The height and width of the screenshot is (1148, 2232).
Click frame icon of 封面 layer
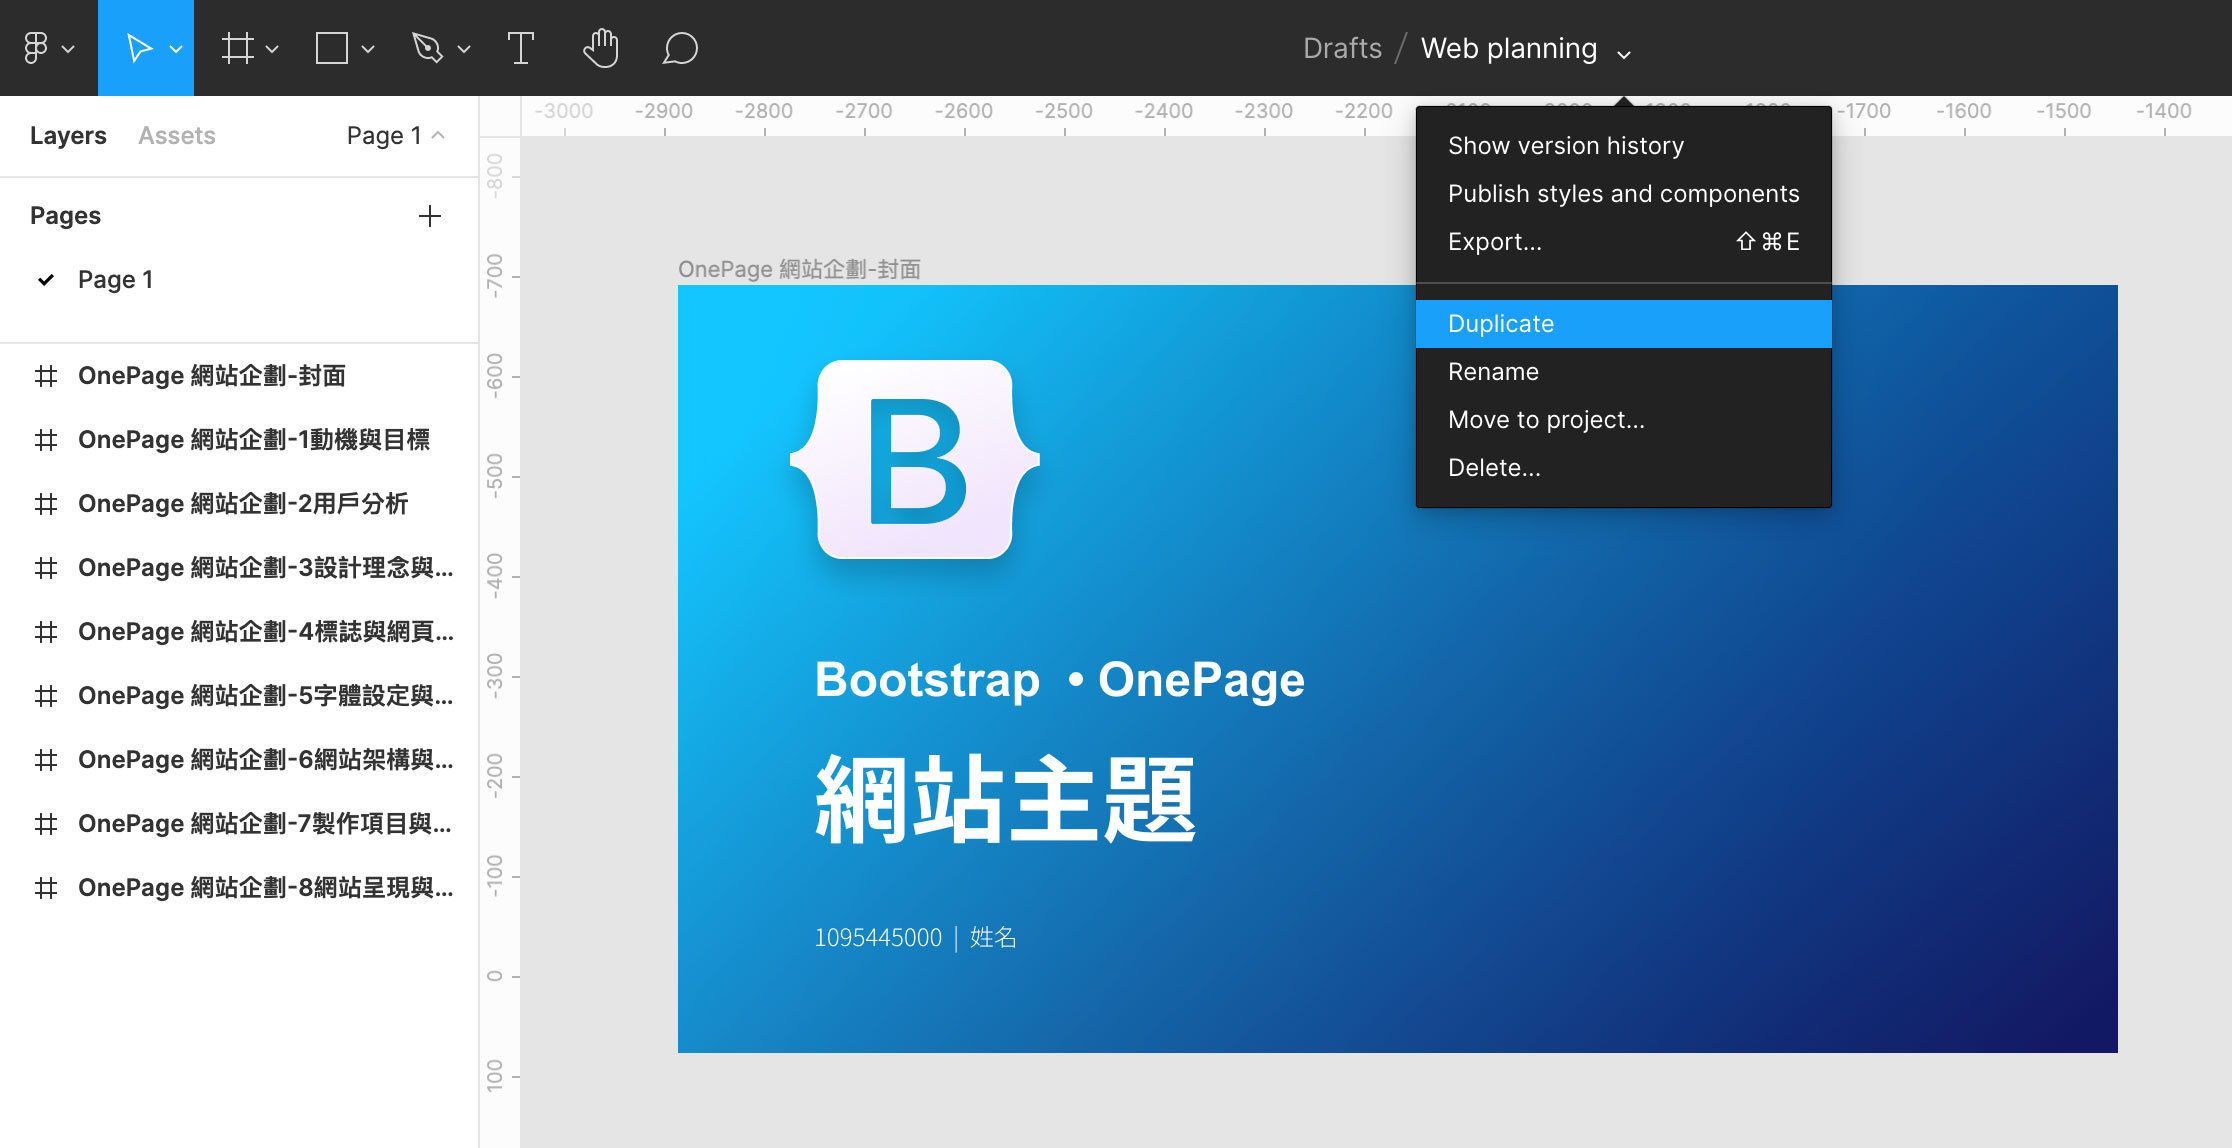point(46,376)
